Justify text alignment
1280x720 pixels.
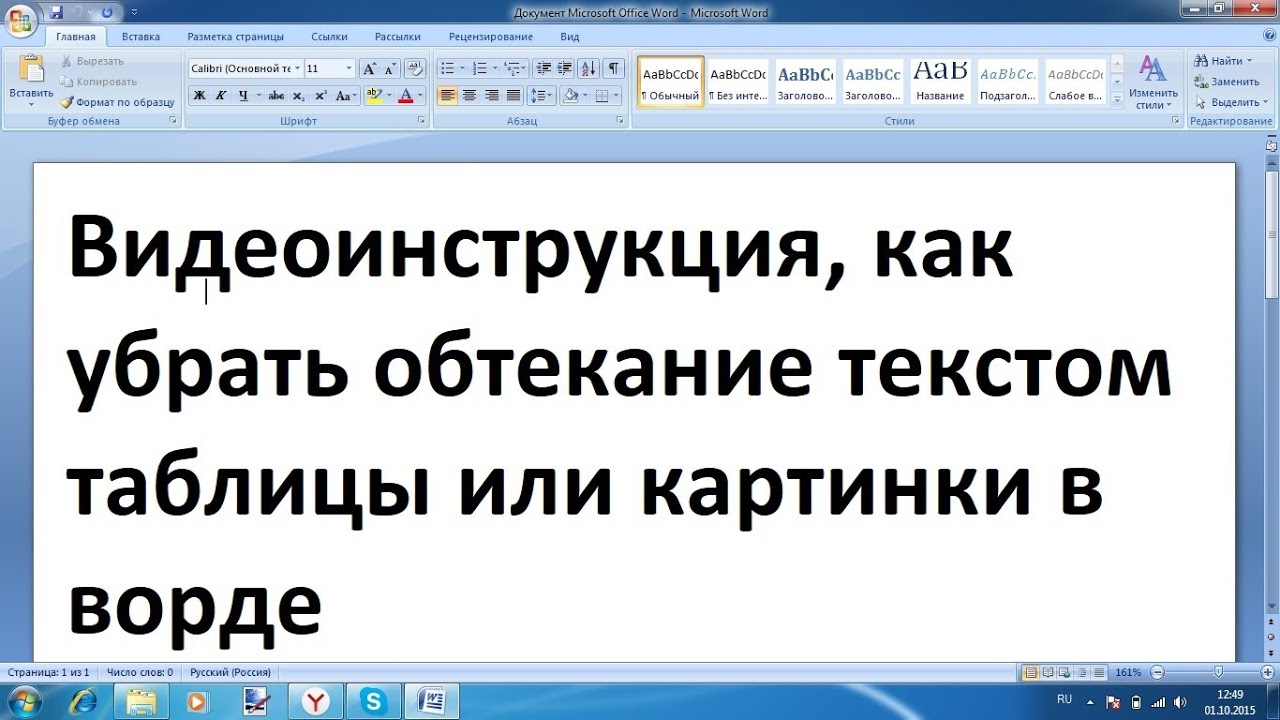pyautogui.click(x=513, y=96)
